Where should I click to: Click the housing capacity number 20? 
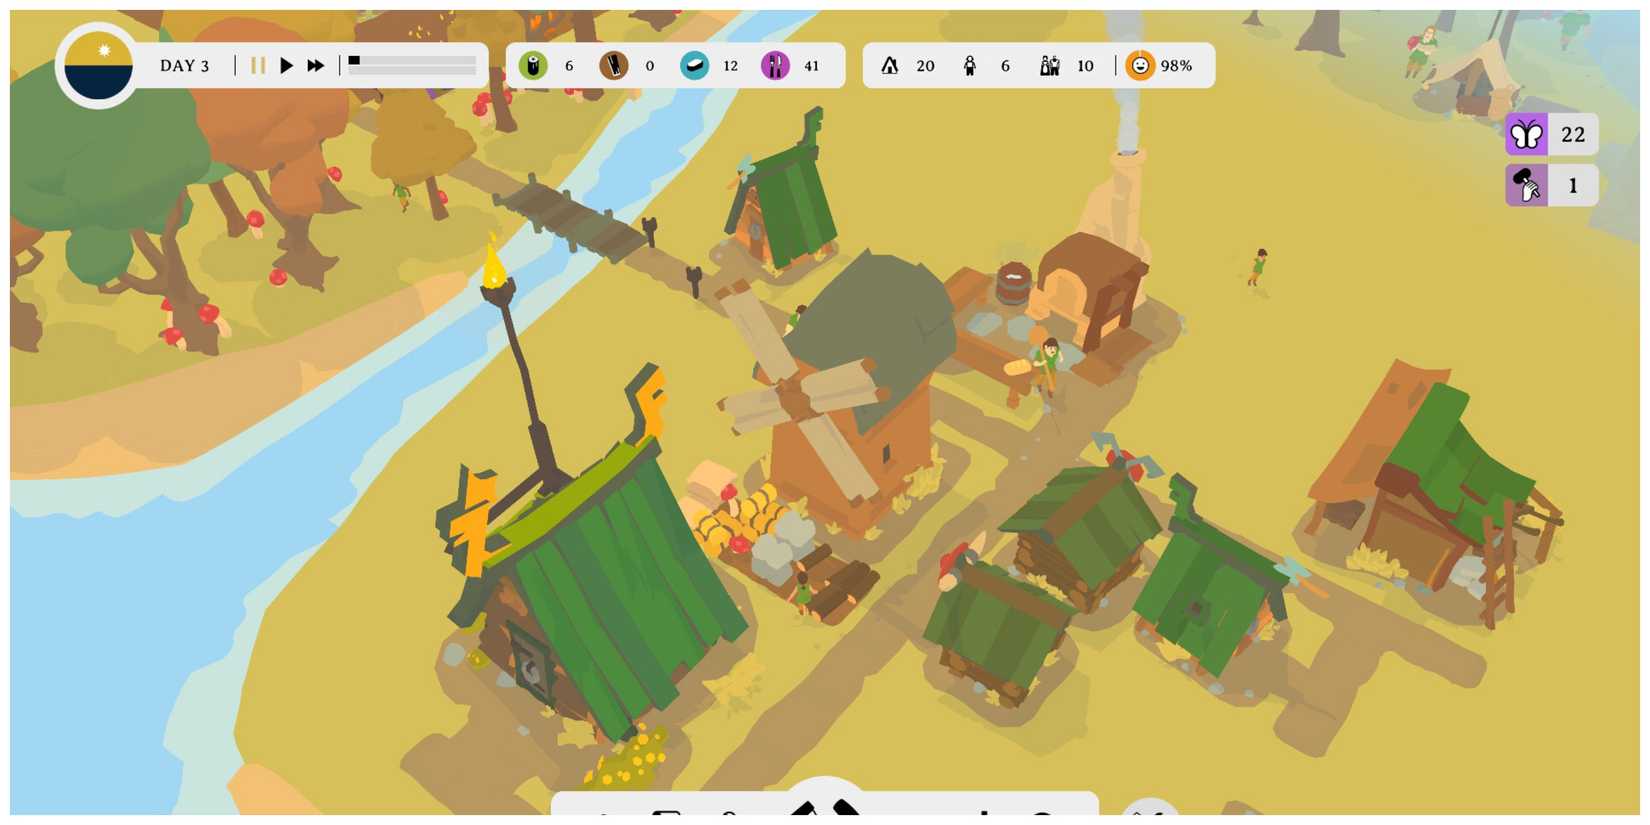925,66
